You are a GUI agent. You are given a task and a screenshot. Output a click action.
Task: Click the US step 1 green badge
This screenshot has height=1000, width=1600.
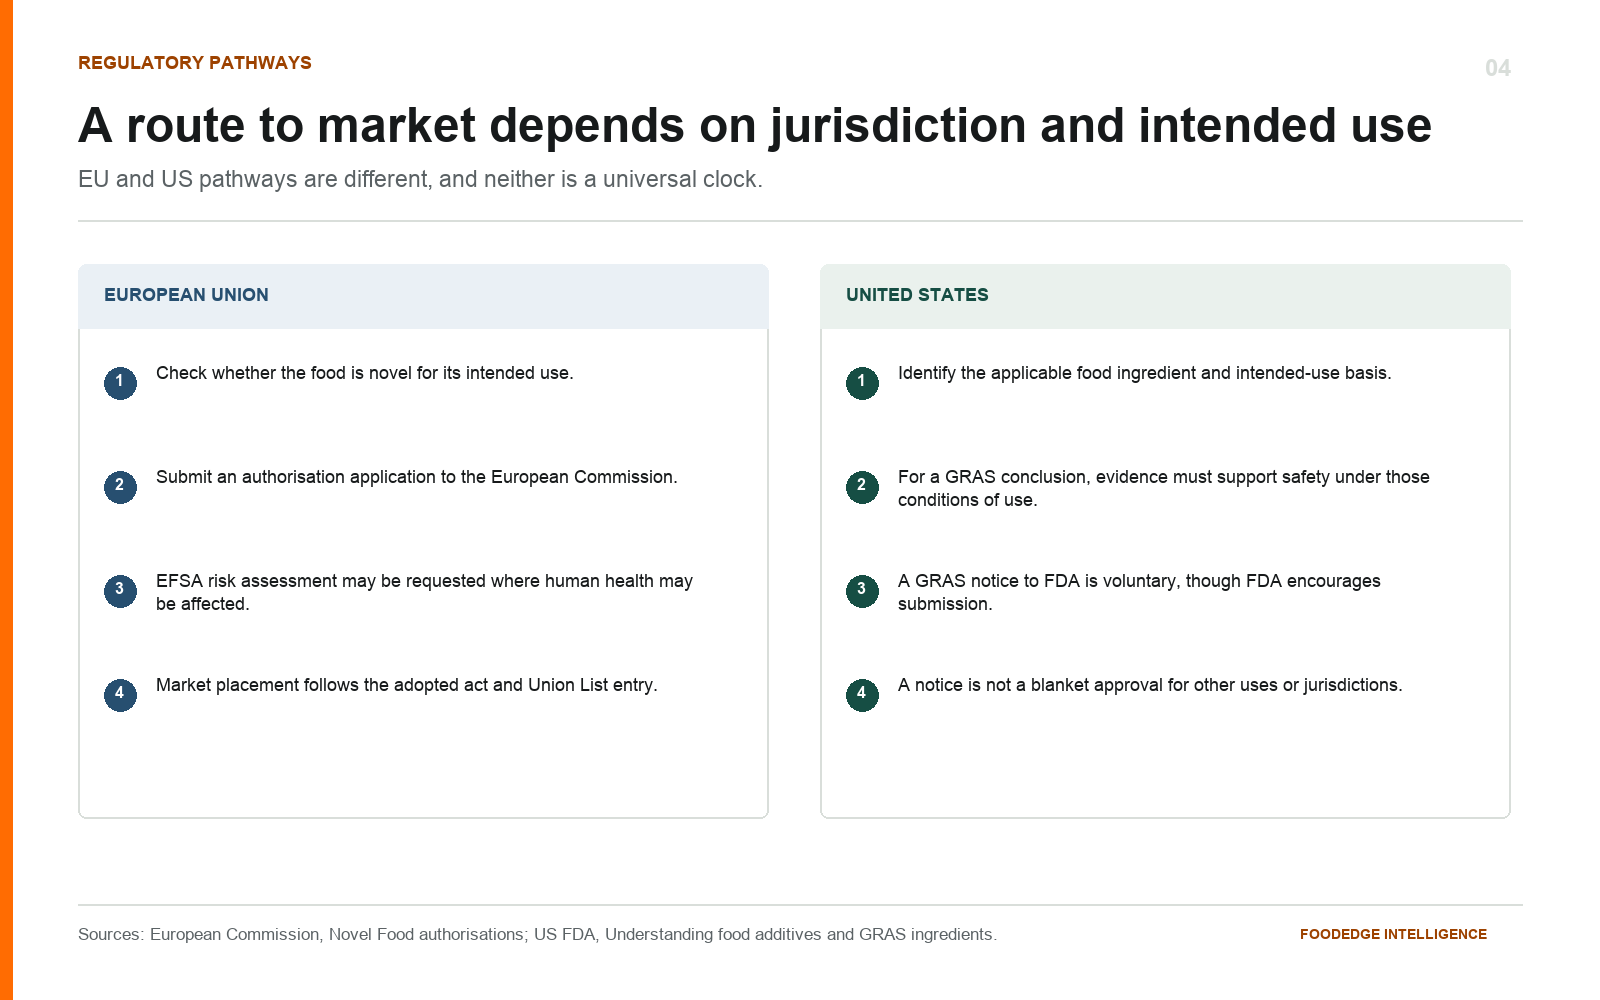[862, 383]
